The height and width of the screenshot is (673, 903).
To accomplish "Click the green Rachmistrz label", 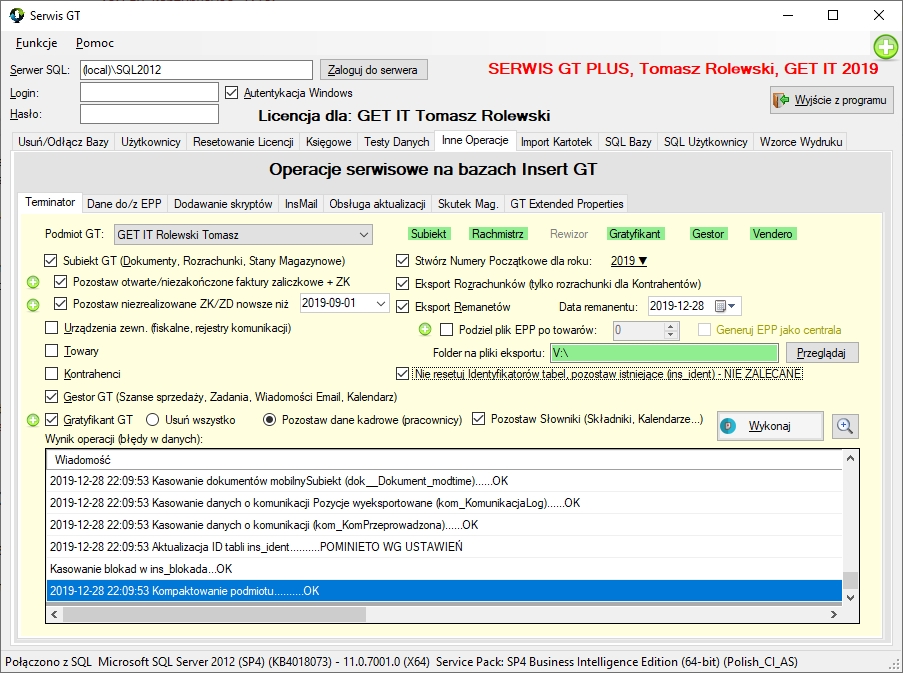I will (x=498, y=234).
